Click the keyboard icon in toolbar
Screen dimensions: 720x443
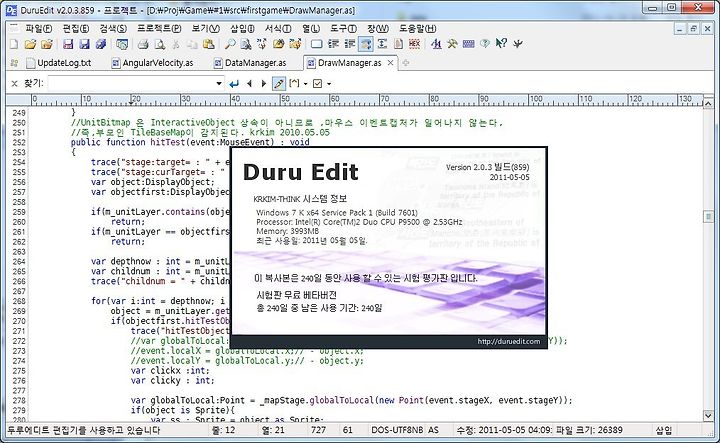pos(468,44)
